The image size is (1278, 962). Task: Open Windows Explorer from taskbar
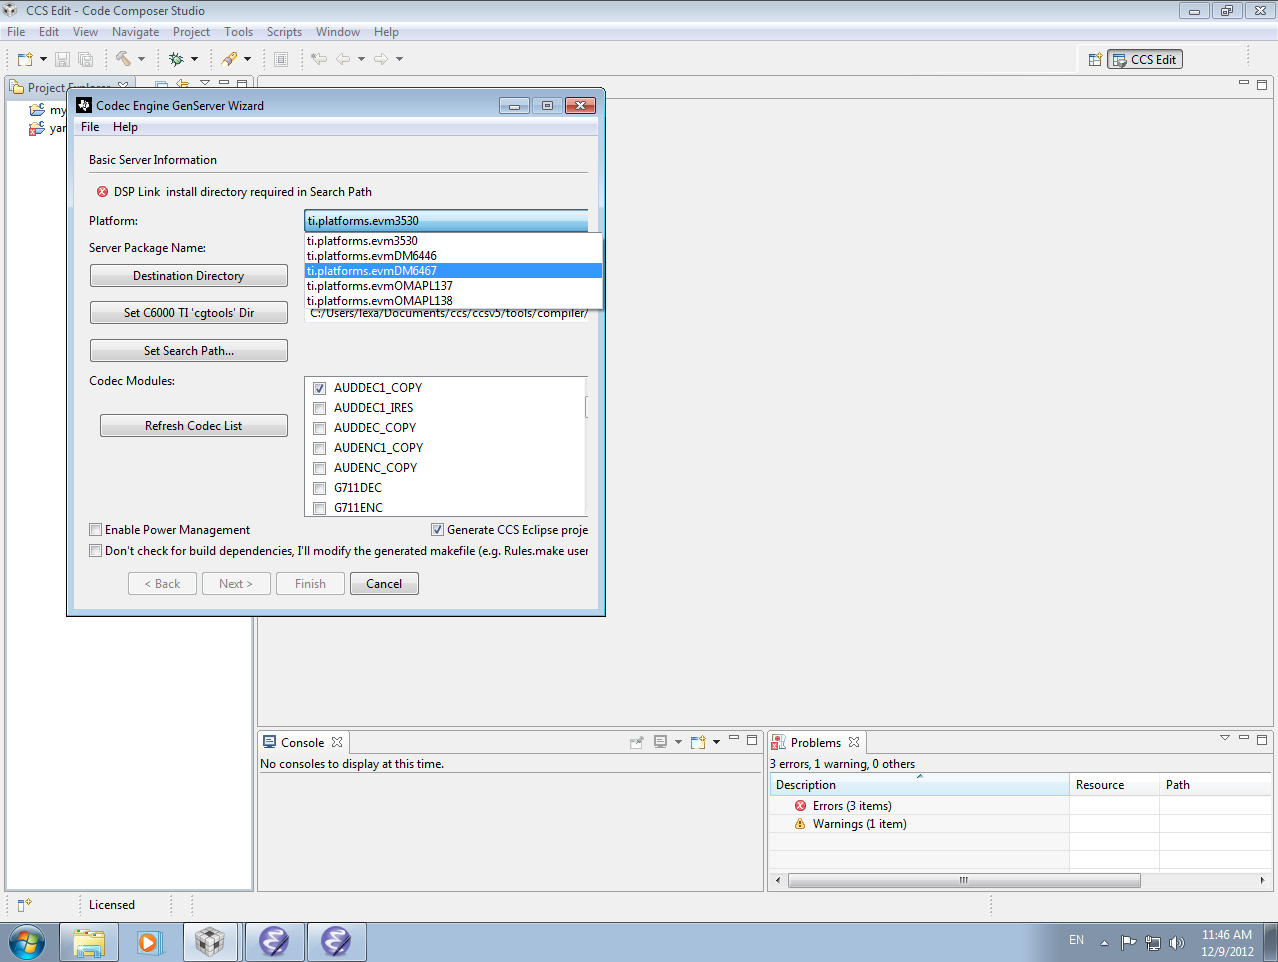(x=89, y=942)
